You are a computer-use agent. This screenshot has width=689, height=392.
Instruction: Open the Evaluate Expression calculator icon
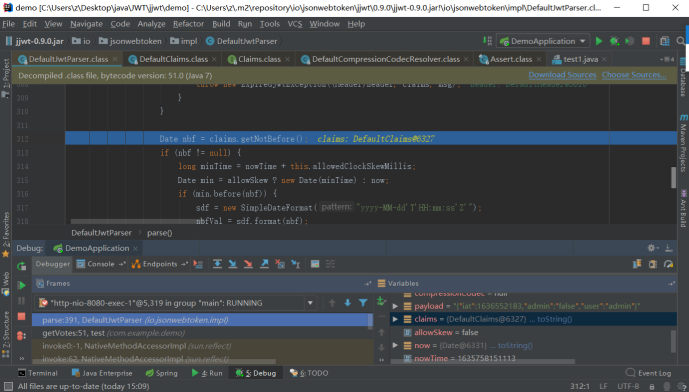[315, 264]
